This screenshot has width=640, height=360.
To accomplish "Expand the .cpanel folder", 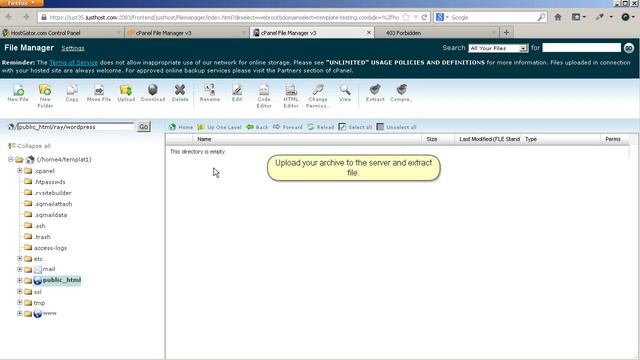I will click(20, 171).
